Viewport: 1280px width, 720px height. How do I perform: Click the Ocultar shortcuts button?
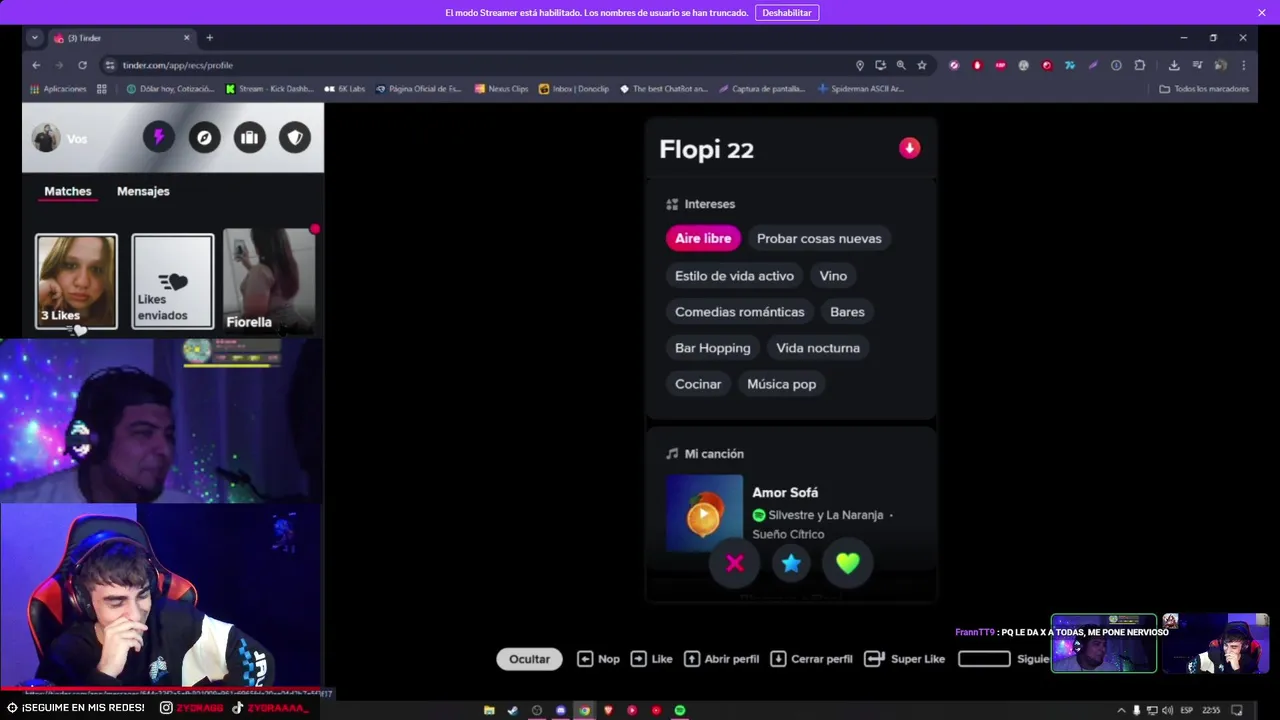pos(529,659)
